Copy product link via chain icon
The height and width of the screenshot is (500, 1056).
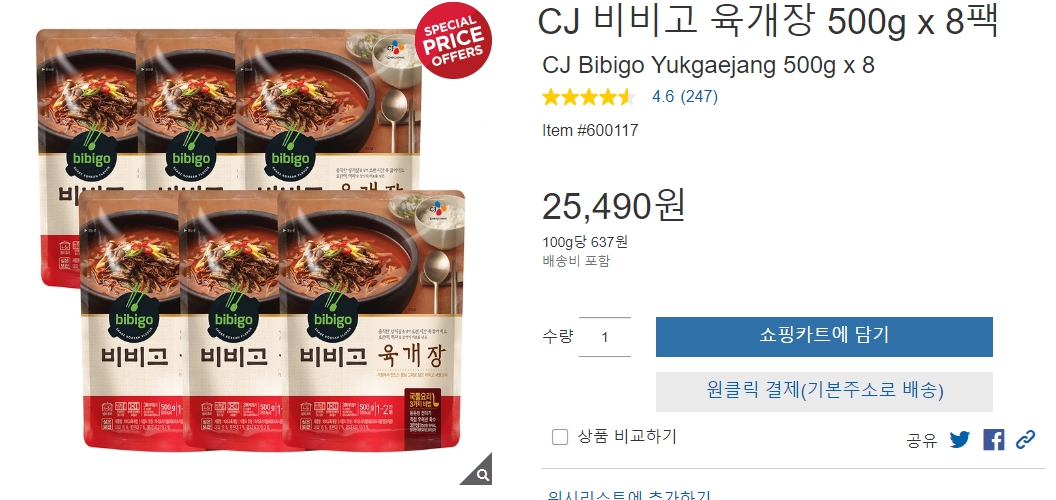click(x=1025, y=440)
